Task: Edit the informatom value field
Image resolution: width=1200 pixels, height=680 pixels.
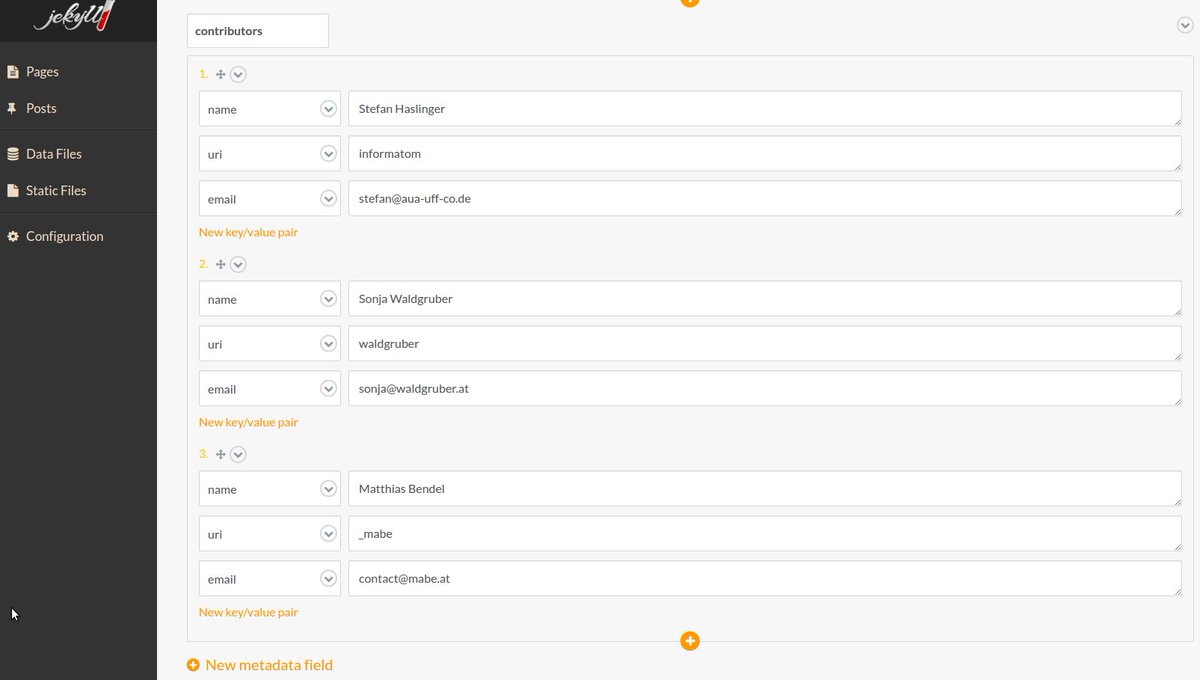Action: pos(765,154)
